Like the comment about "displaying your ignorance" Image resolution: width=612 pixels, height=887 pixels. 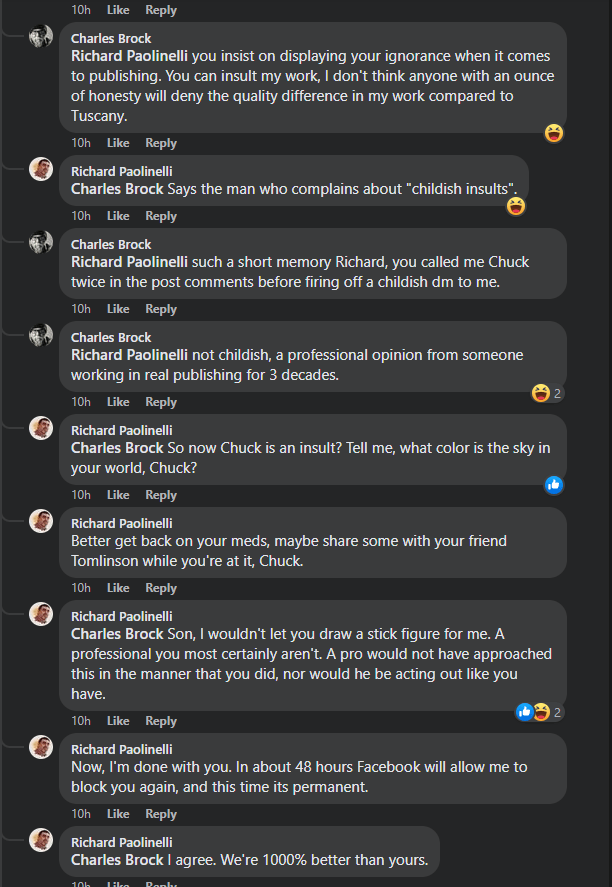pos(118,143)
